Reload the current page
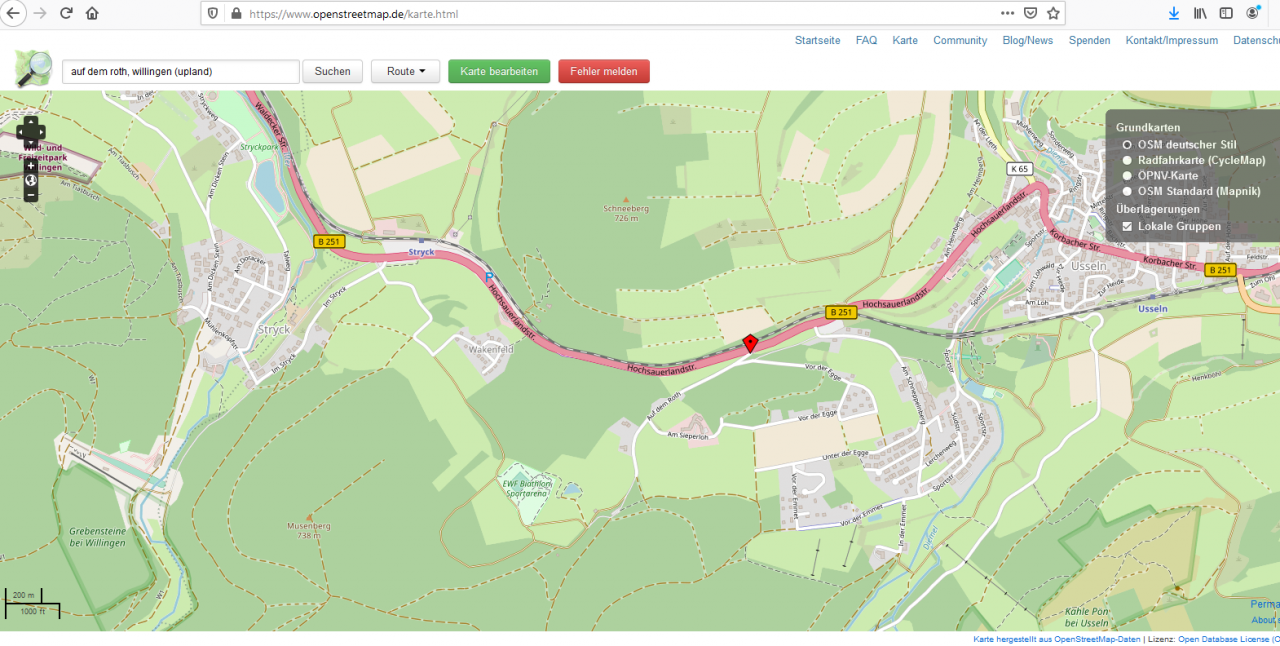The image size is (1280, 646). point(66,14)
